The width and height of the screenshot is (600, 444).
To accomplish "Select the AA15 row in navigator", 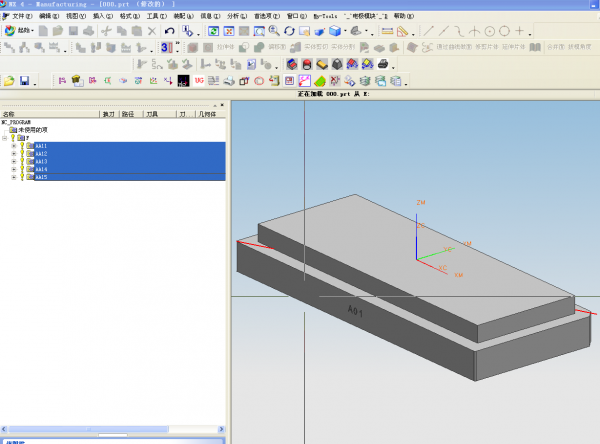I will point(130,177).
